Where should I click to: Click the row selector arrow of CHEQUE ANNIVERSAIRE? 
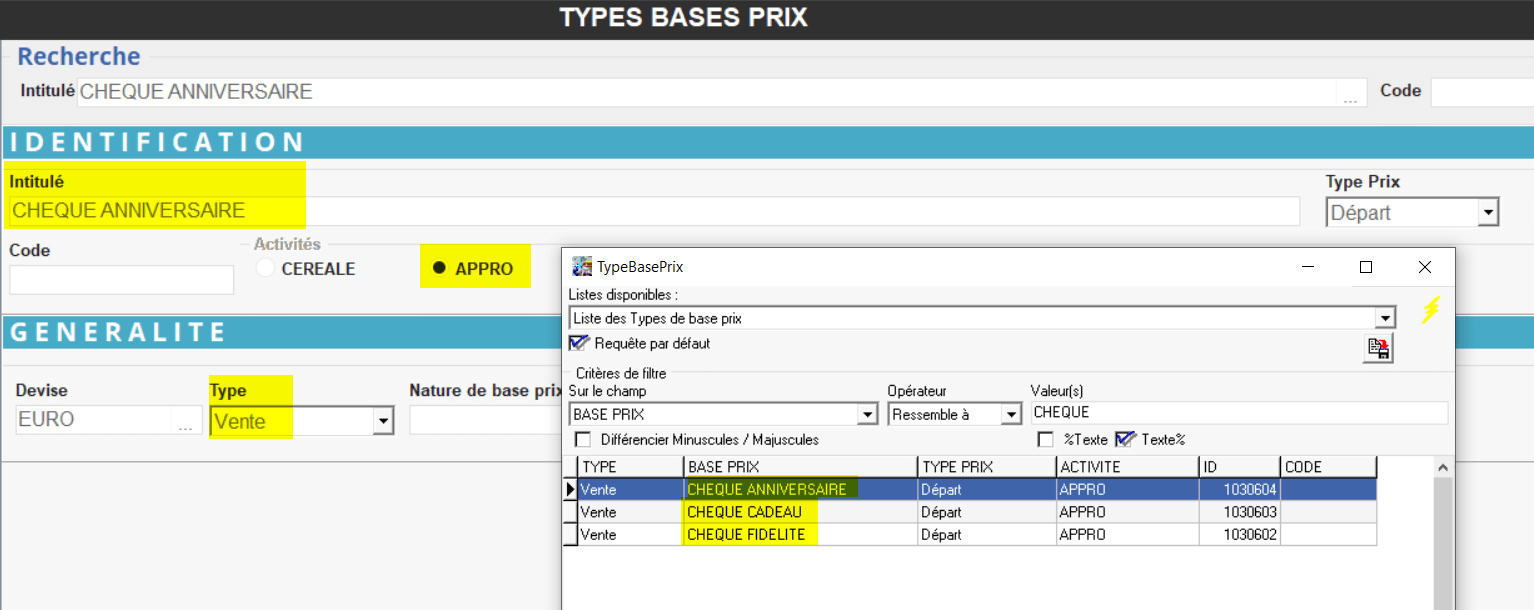click(571, 490)
